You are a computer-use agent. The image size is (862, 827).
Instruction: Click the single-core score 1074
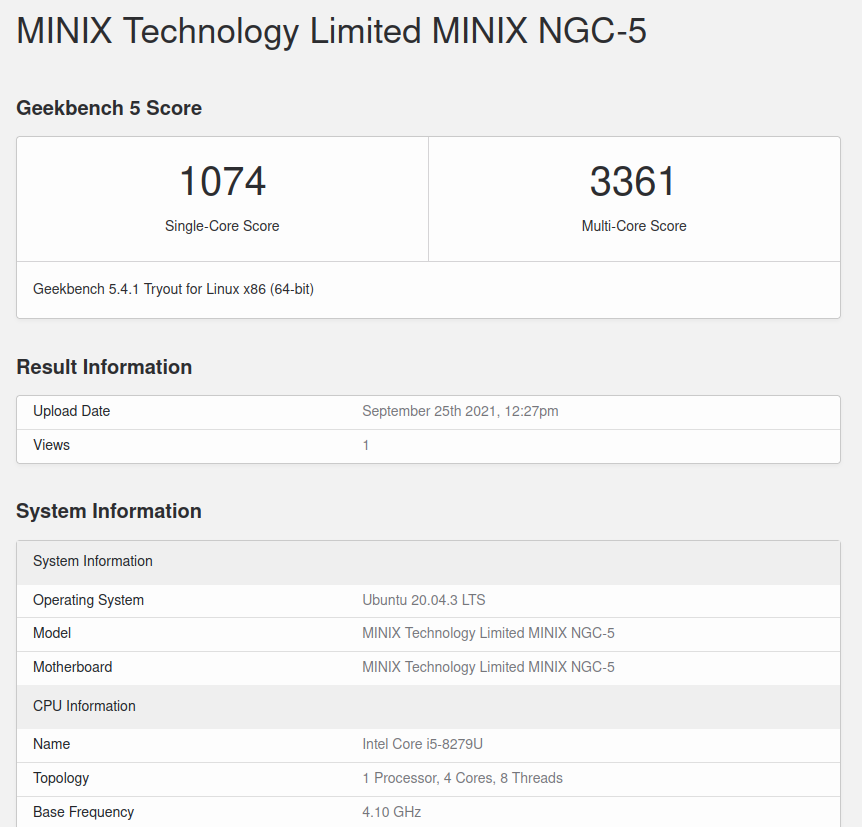tap(223, 181)
